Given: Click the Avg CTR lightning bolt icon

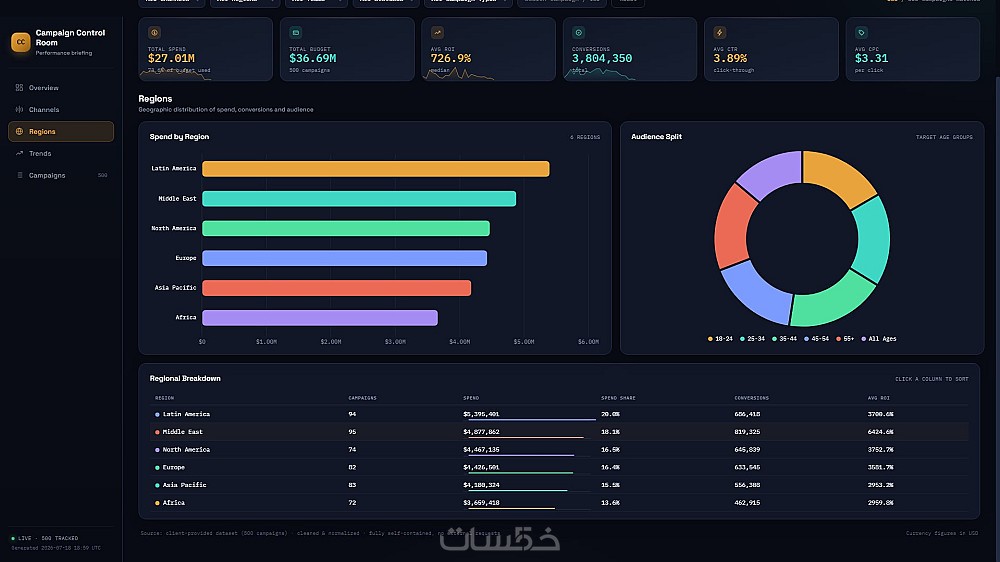Looking at the screenshot, I should [x=719, y=33].
